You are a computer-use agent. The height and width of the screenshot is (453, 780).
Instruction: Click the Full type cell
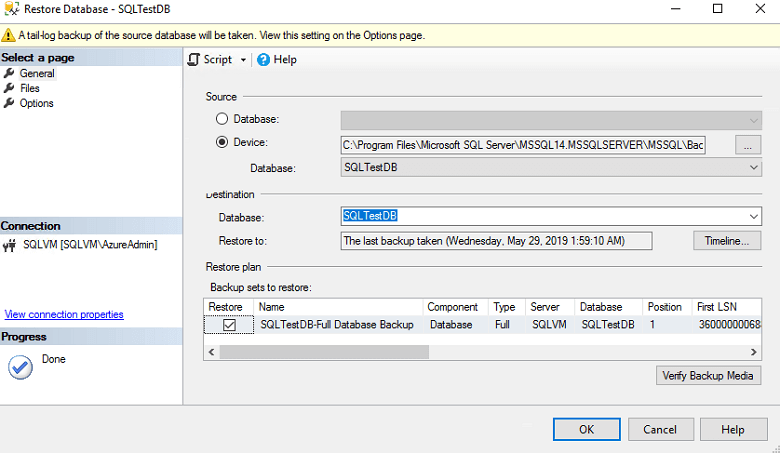pos(502,325)
